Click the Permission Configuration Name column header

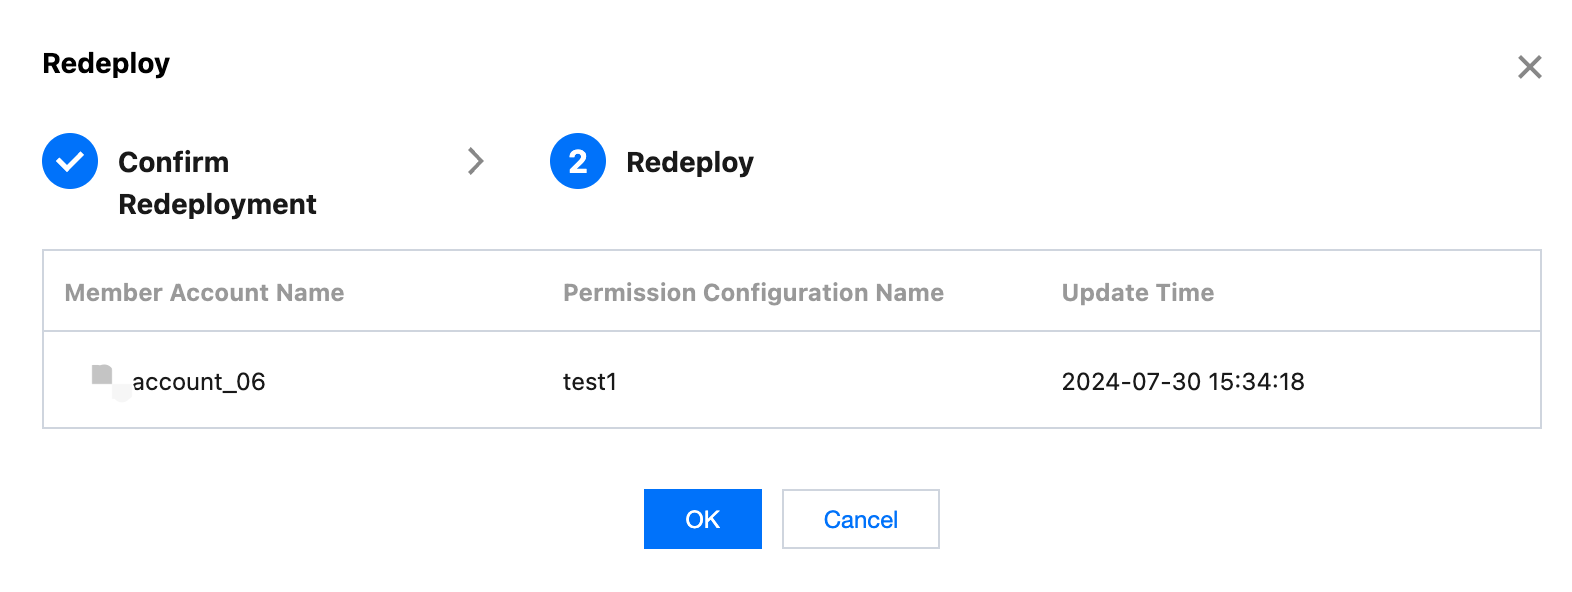753,292
